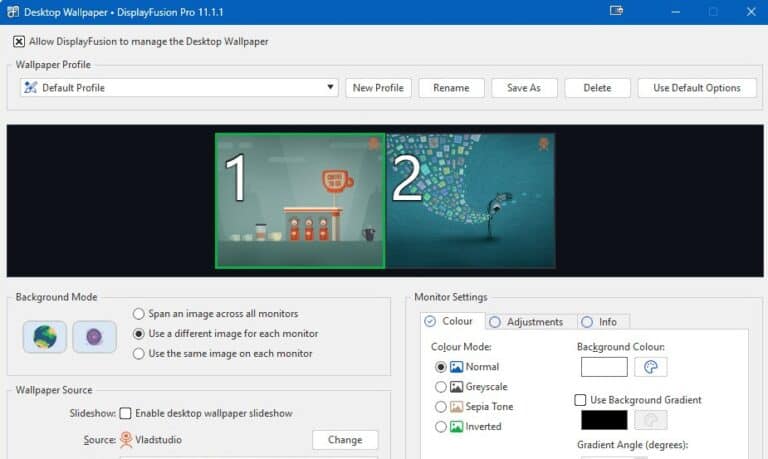
Task: Switch to the Info tab
Action: (604, 322)
